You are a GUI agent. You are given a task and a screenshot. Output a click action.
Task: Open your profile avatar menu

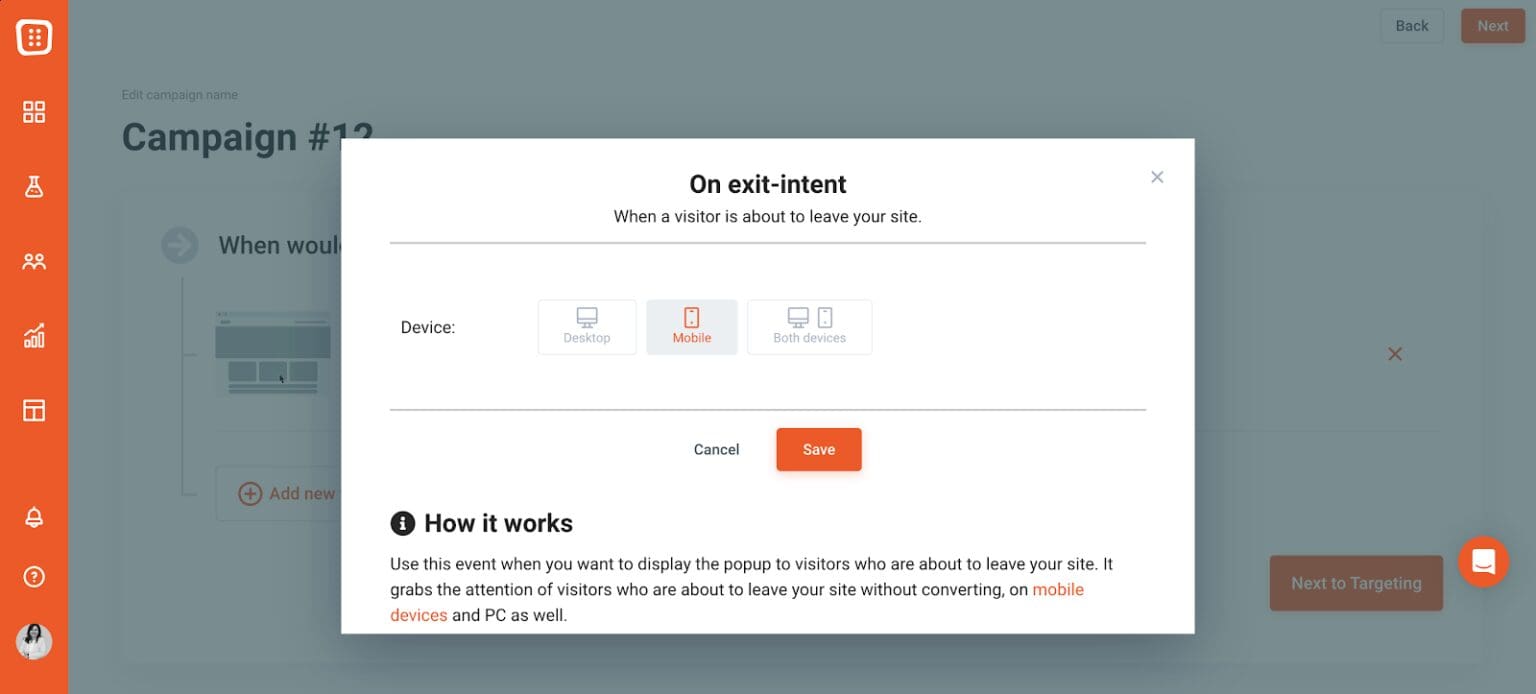[34, 642]
